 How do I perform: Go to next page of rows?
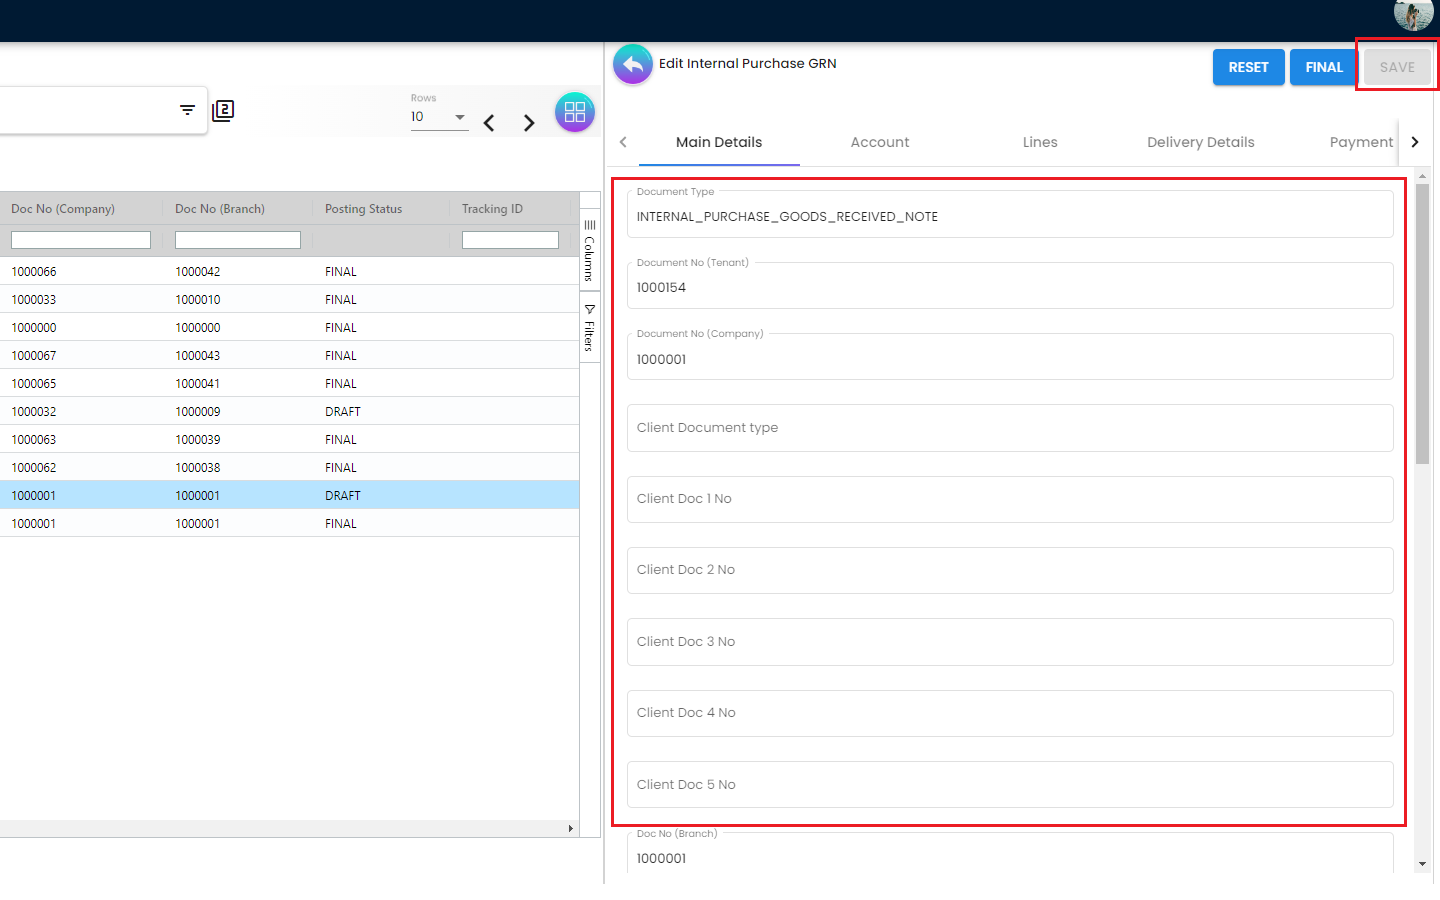(529, 123)
